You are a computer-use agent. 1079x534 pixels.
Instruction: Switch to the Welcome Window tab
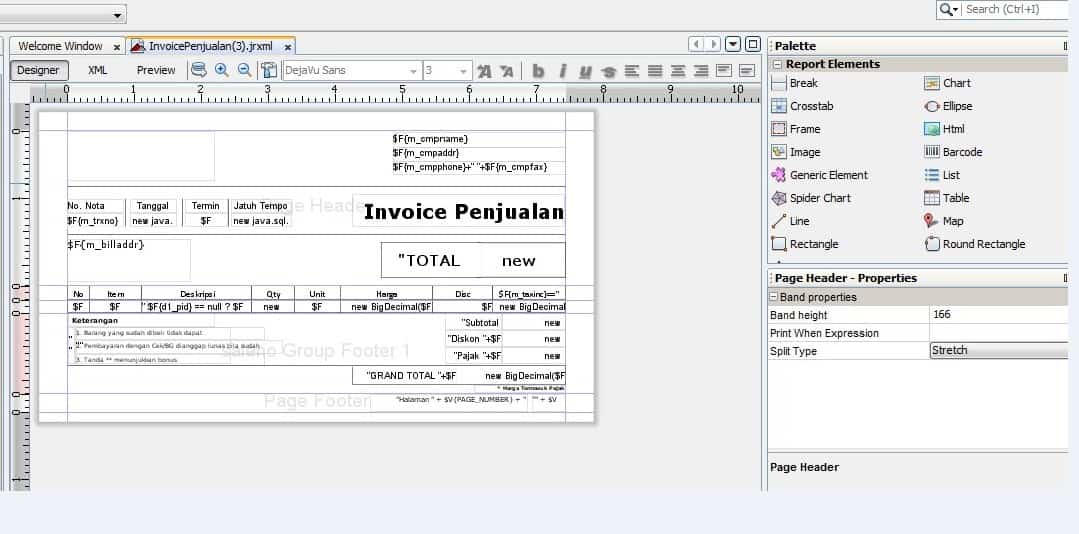click(60, 46)
